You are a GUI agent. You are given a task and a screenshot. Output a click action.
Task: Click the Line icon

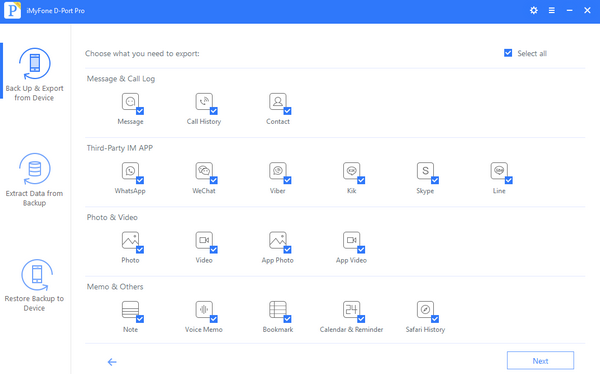(499, 171)
